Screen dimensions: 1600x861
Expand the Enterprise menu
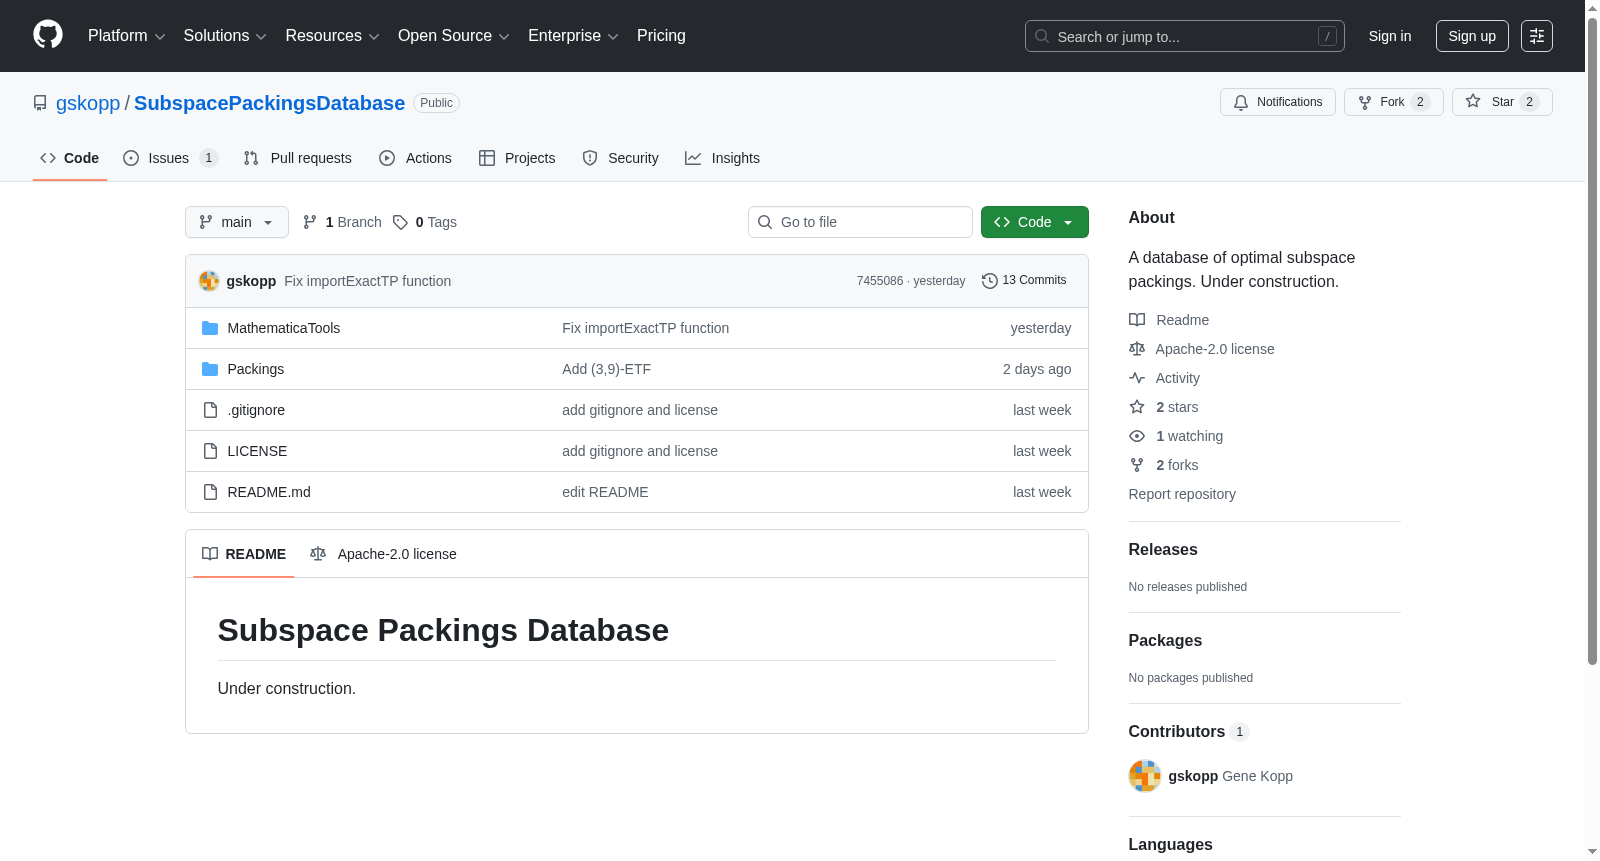[573, 36]
